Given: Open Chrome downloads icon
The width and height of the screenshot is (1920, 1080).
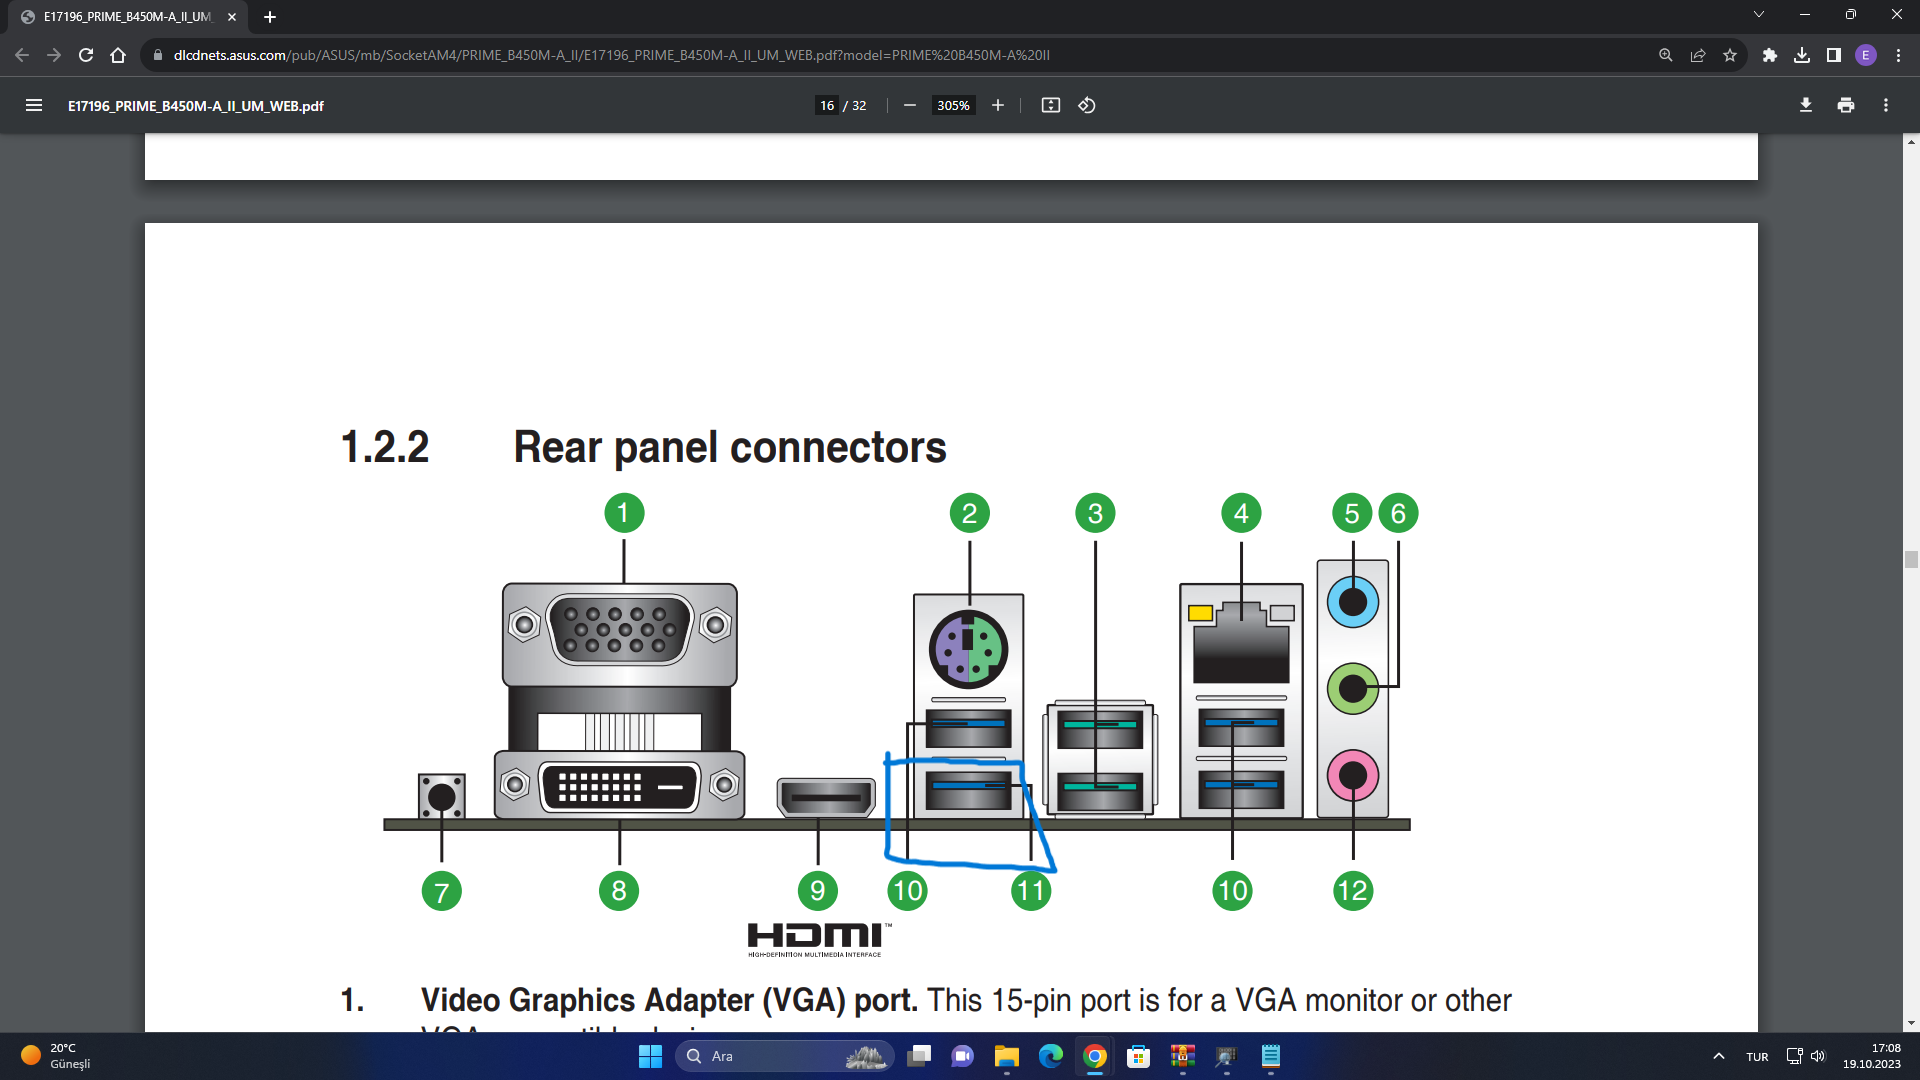Looking at the screenshot, I should pos(1802,55).
